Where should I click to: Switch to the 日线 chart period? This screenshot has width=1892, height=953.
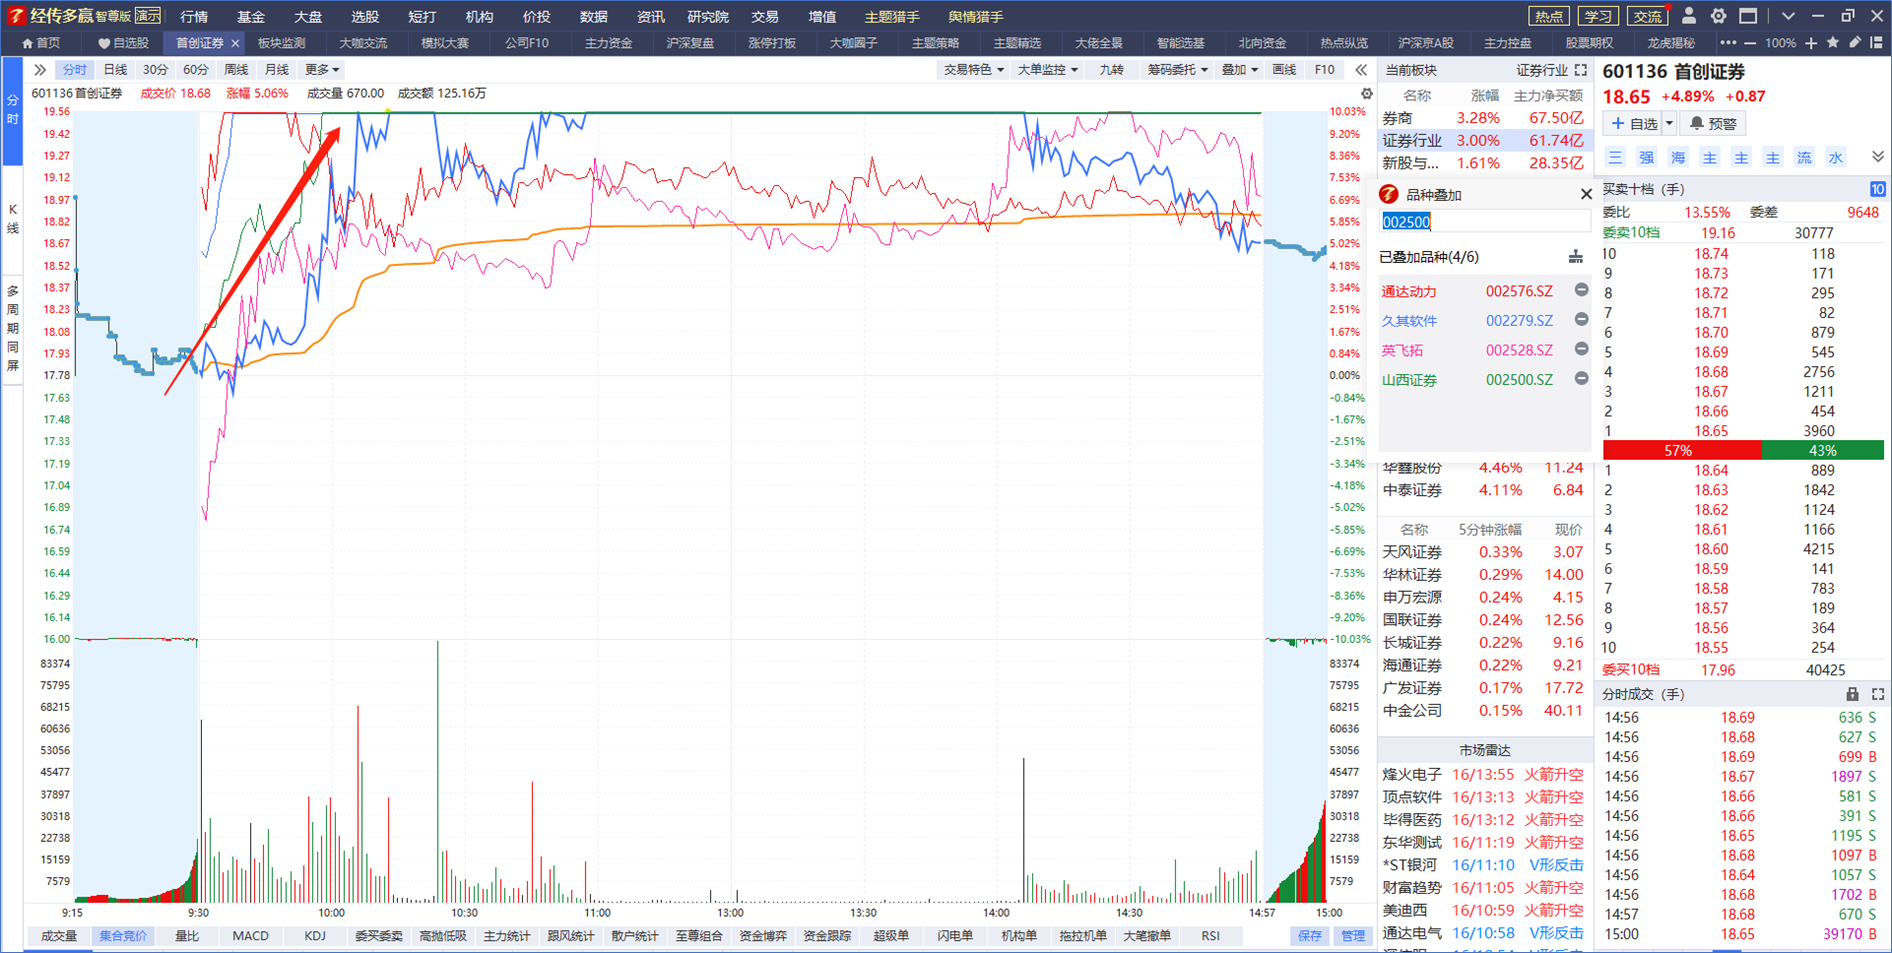tap(116, 70)
